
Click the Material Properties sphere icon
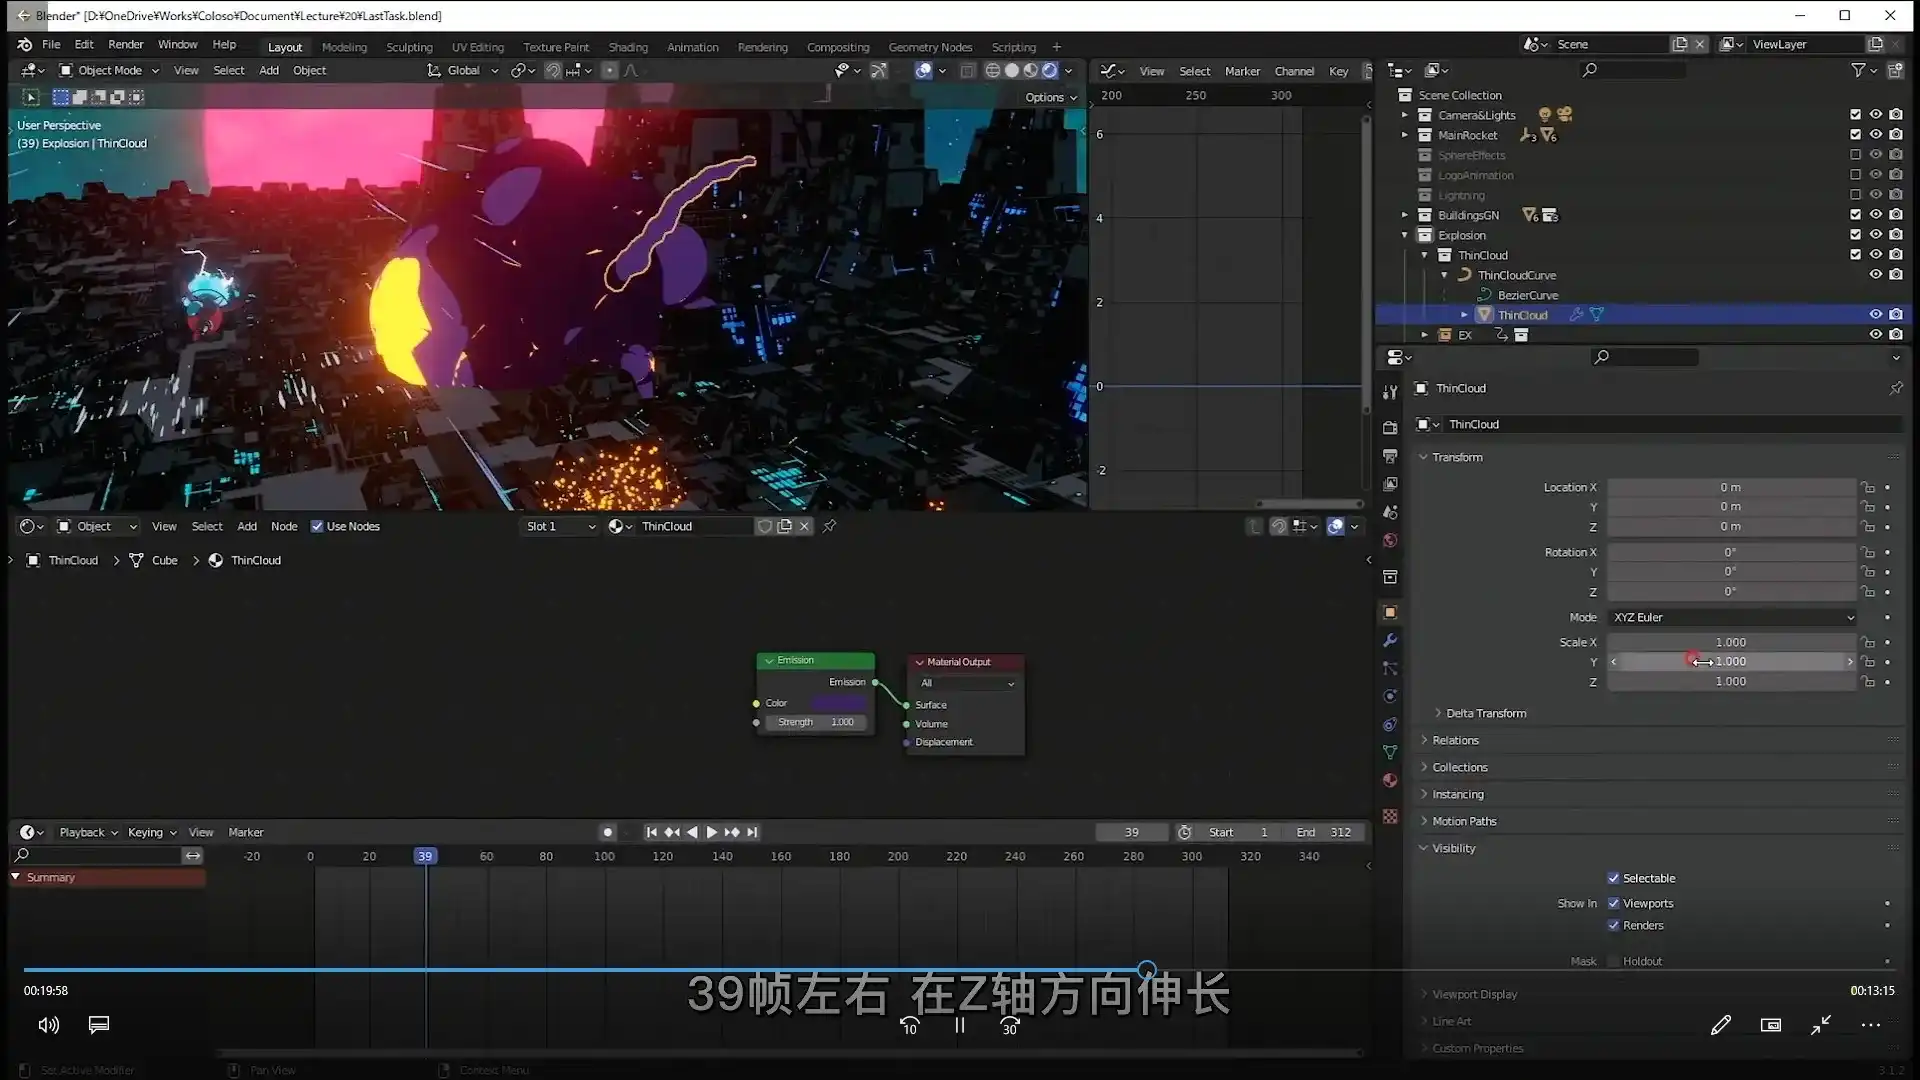(x=1390, y=780)
